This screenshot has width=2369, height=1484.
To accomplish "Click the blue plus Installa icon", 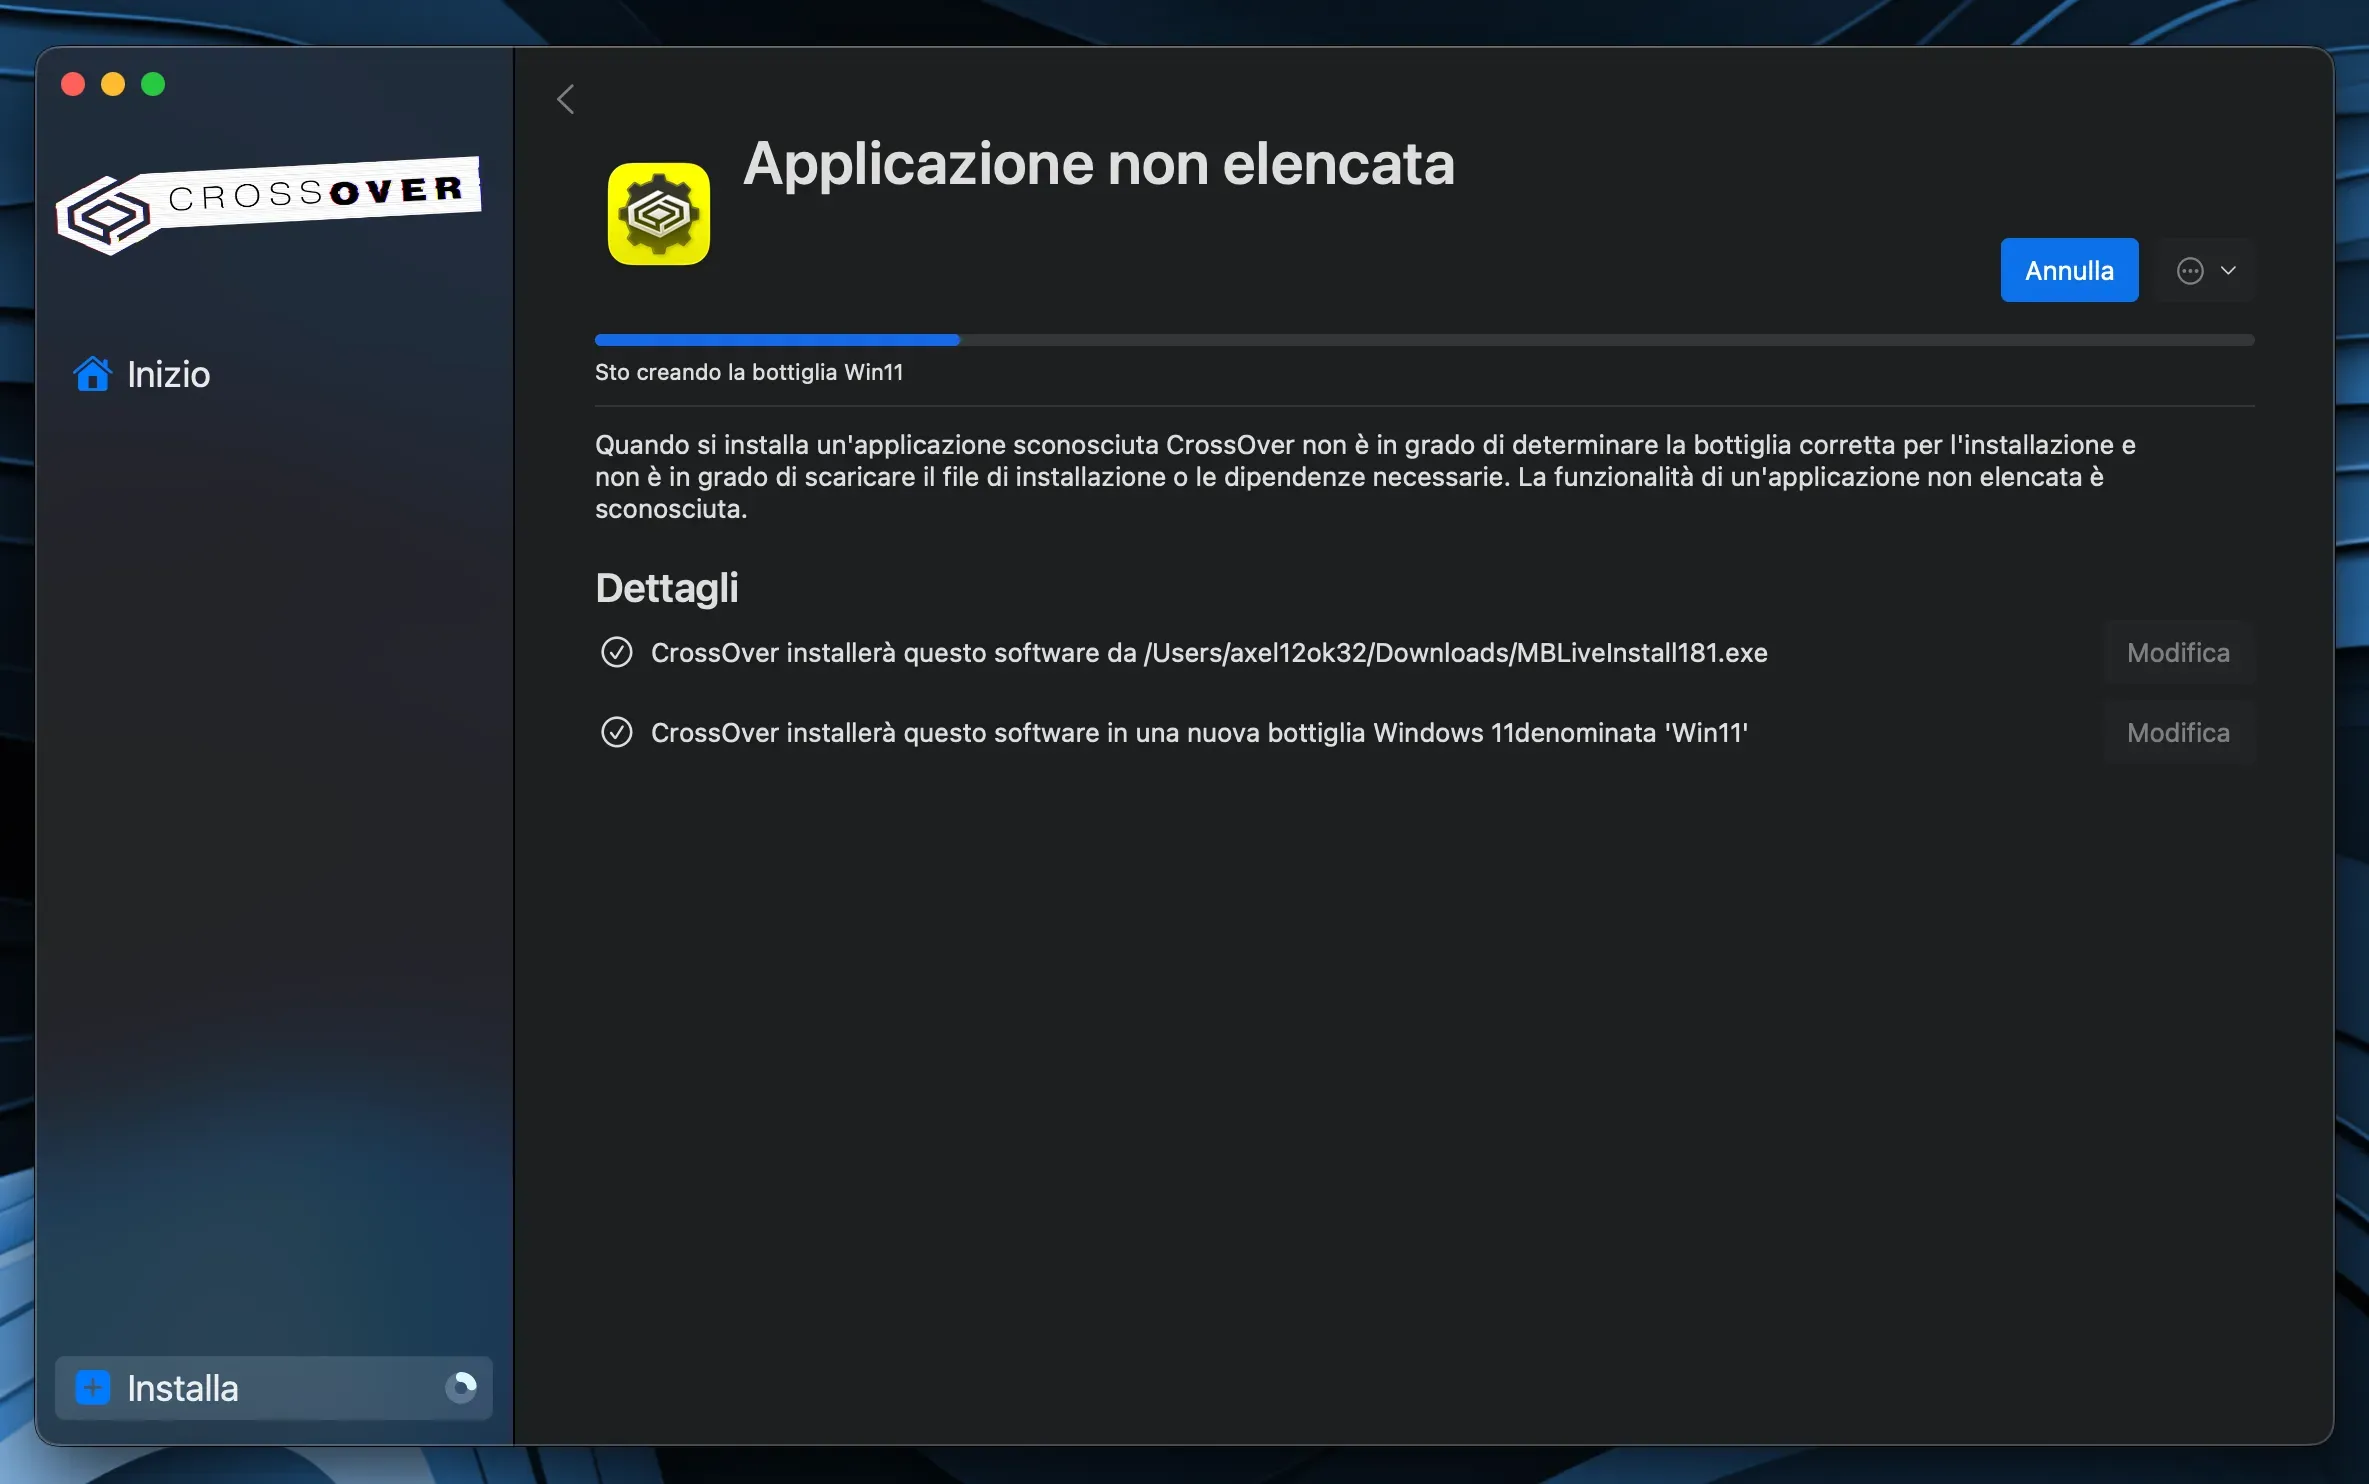I will coord(93,1388).
